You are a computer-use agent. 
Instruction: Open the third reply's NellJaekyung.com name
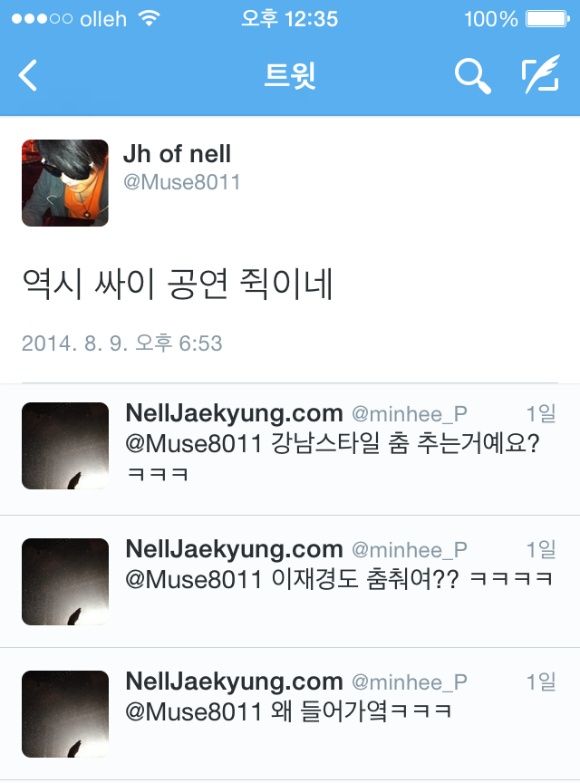(234, 681)
